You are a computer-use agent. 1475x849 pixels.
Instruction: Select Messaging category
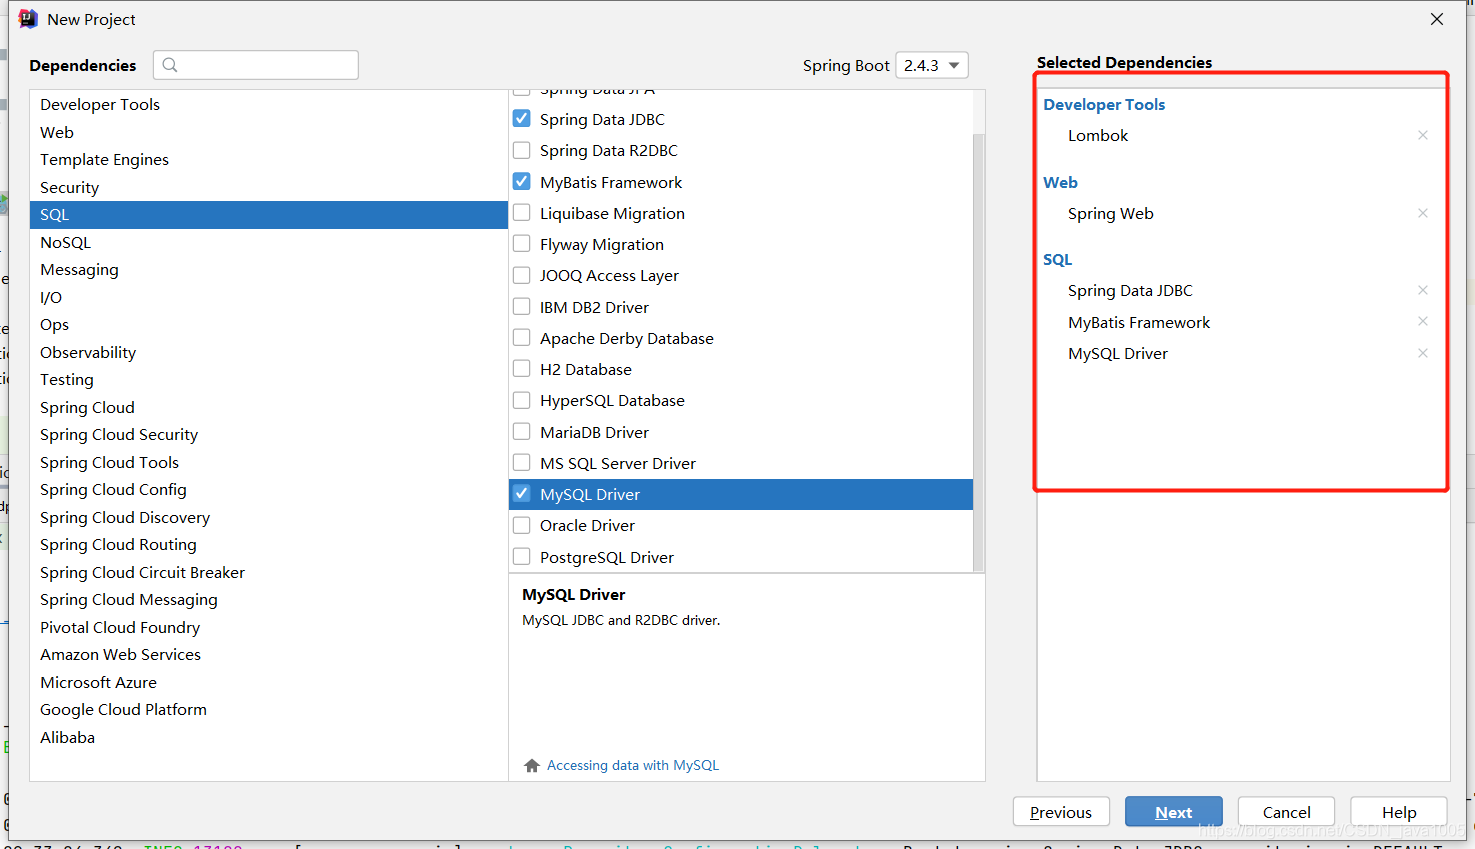tap(269, 269)
